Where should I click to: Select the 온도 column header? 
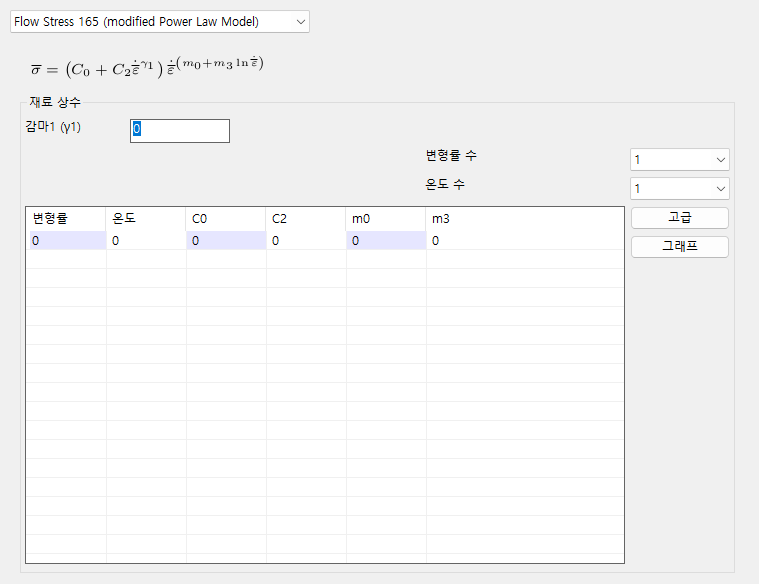(x=146, y=219)
